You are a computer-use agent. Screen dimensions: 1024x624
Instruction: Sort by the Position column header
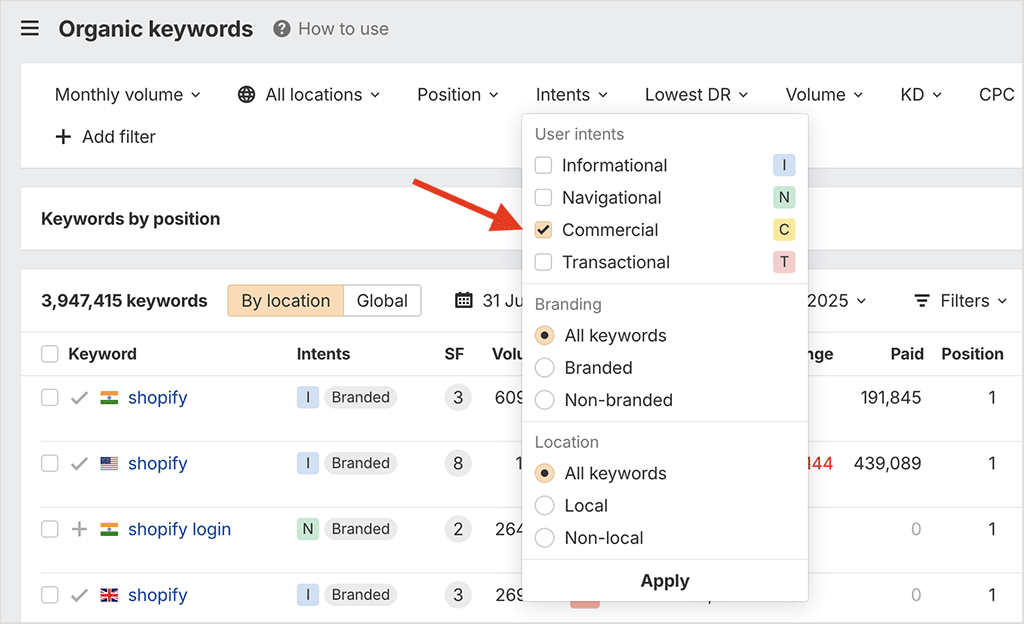[x=972, y=354]
